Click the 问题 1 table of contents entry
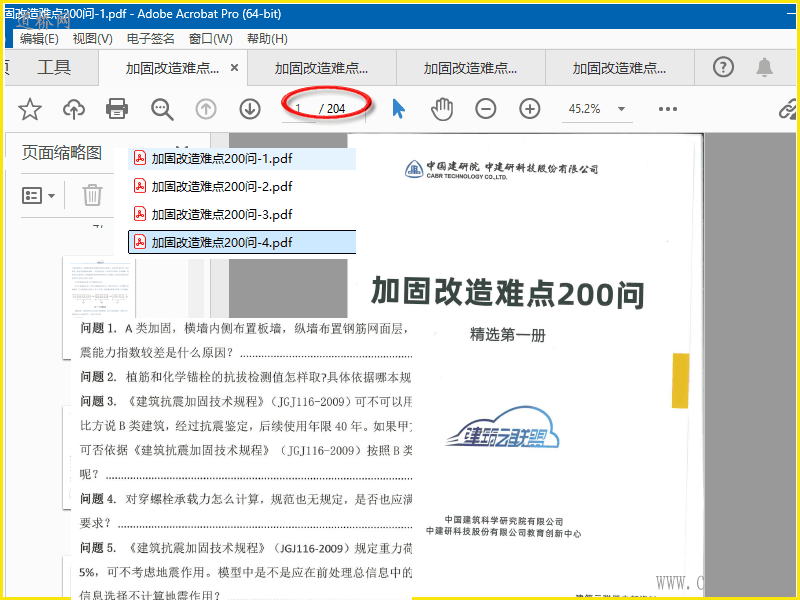This screenshot has width=800, height=600. [x=246, y=340]
